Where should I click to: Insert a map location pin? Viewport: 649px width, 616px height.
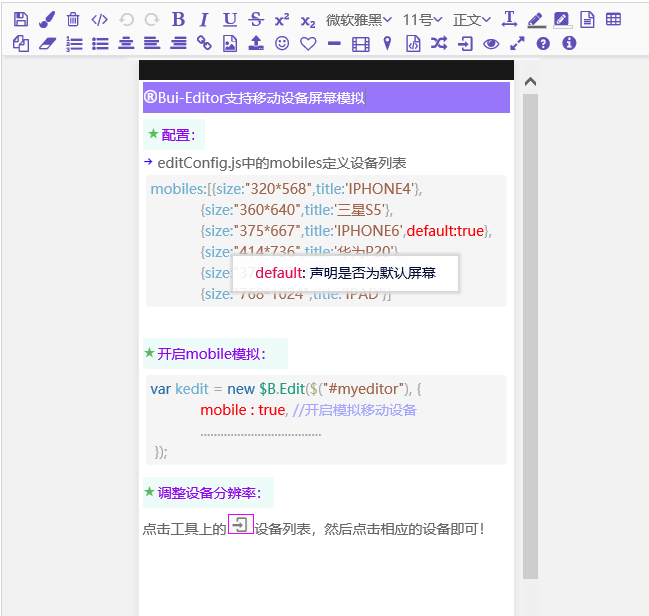(387, 43)
